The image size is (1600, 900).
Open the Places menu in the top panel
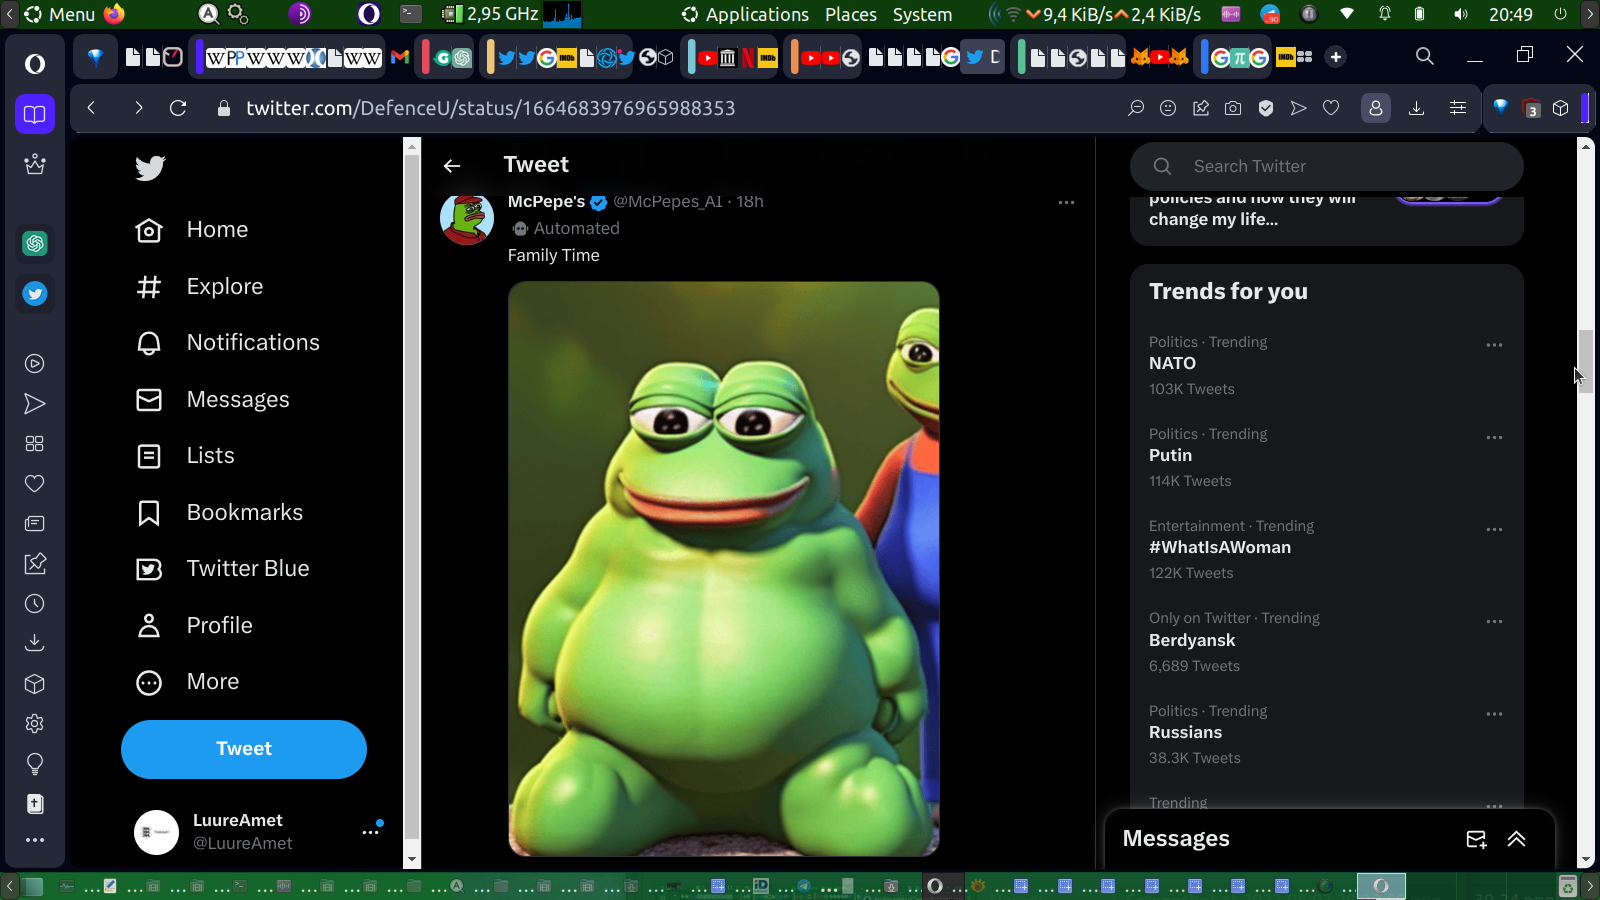click(x=851, y=14)
